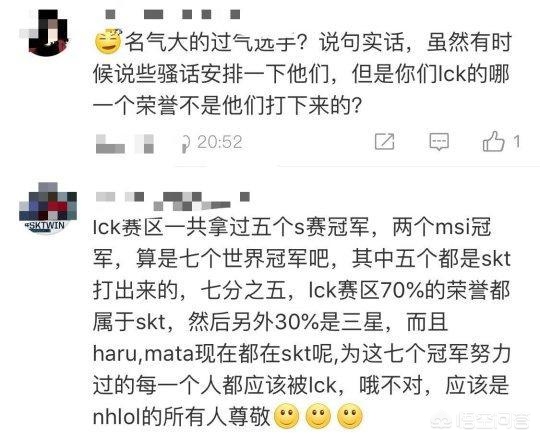Tap the repost arrow icon on first comment

point(384,141)
